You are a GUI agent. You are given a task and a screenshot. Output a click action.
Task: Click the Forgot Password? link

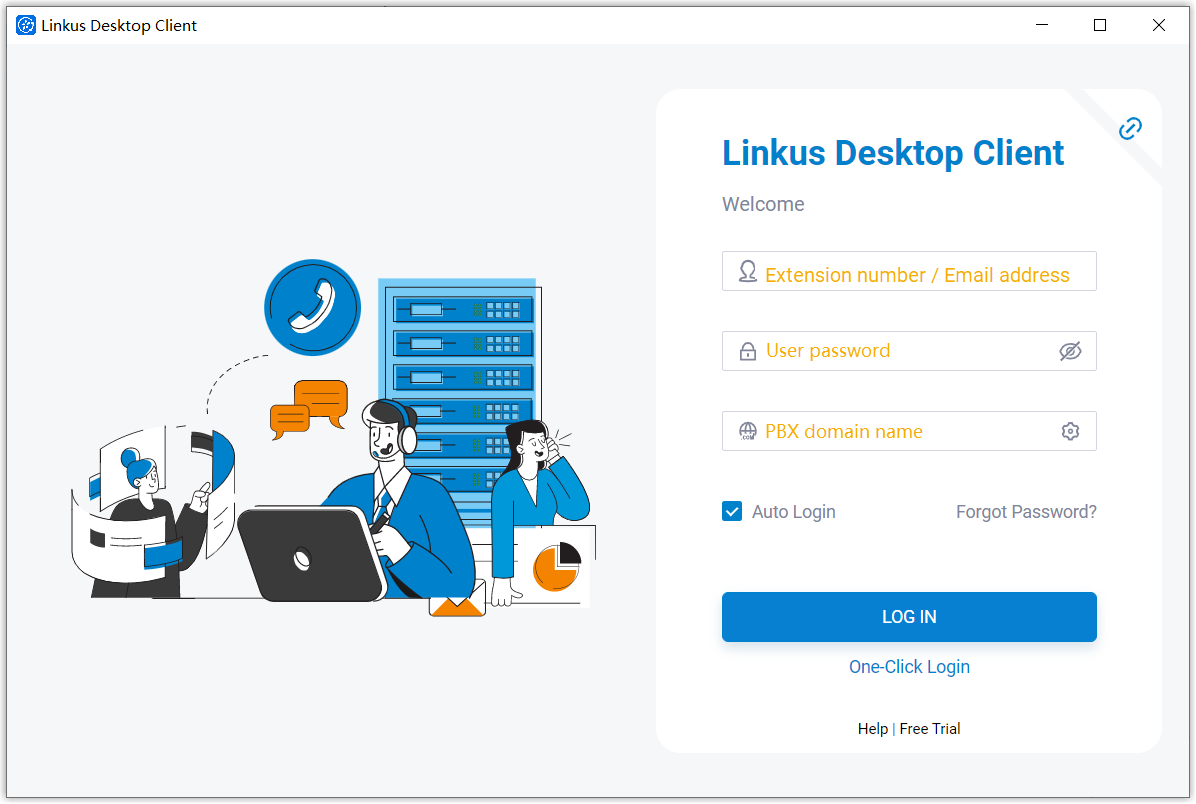pos(1026,512)
